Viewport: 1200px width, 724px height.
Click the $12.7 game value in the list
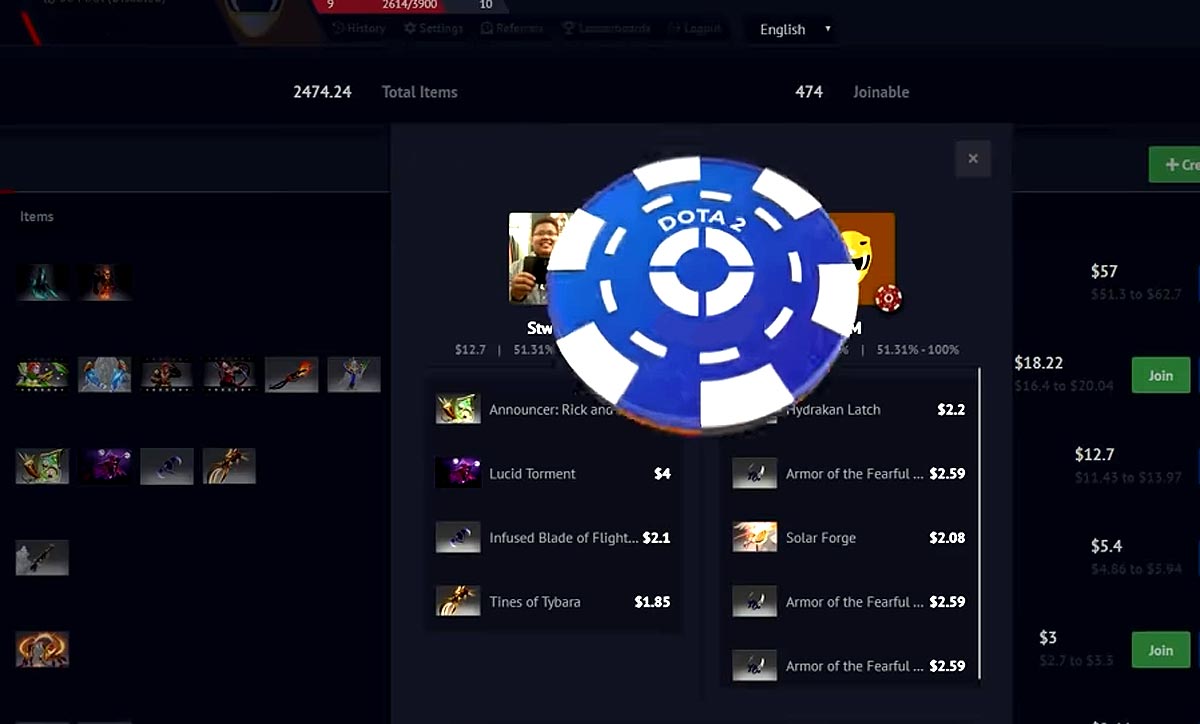coord(1094,455)
